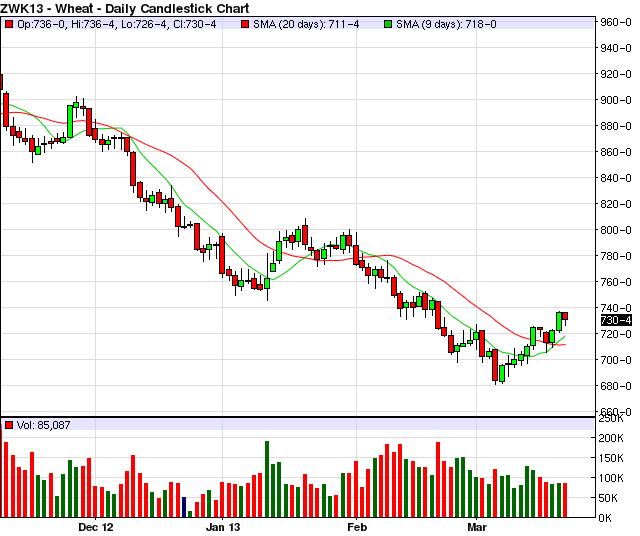Click the green SMA 9 days swatch
The image size is (640, 536).
(x=388, y=24)
